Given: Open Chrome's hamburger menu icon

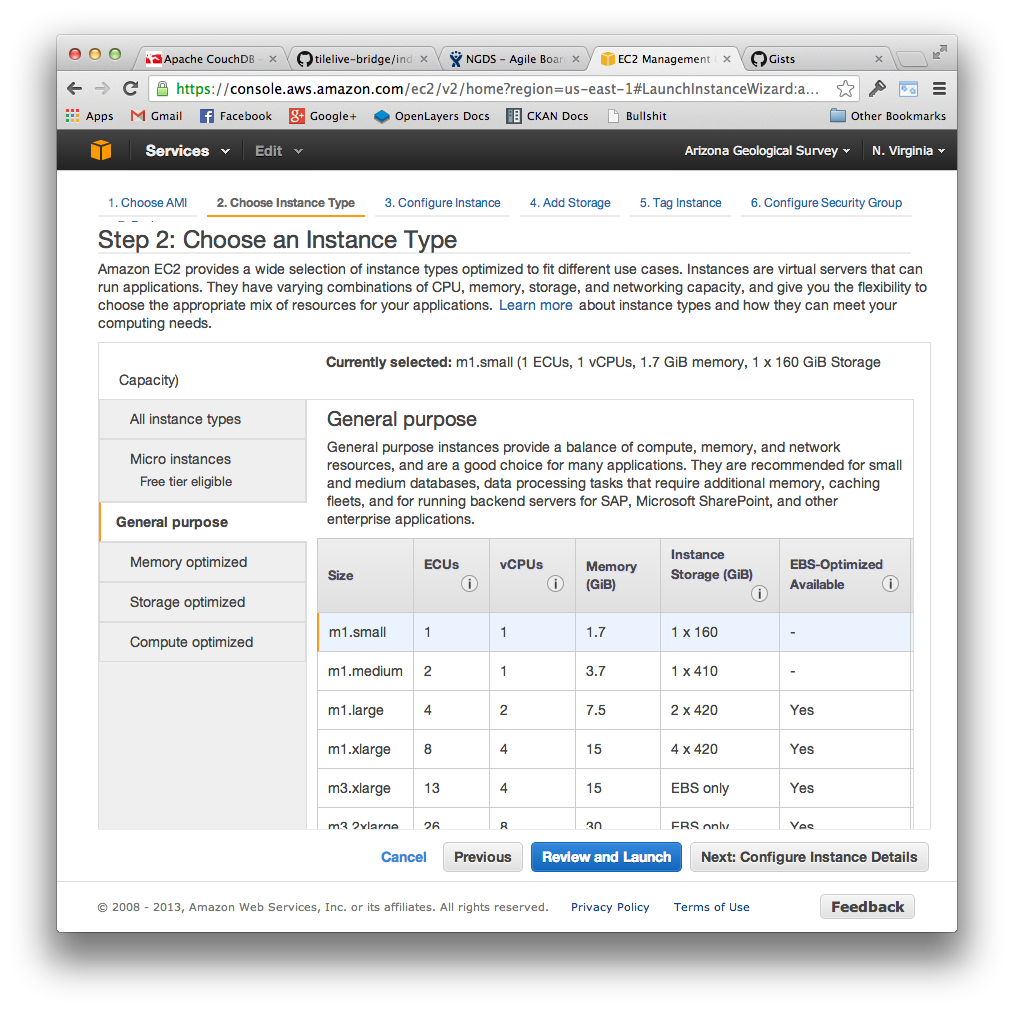Looking at the screenshot, I should coord(939,88).
